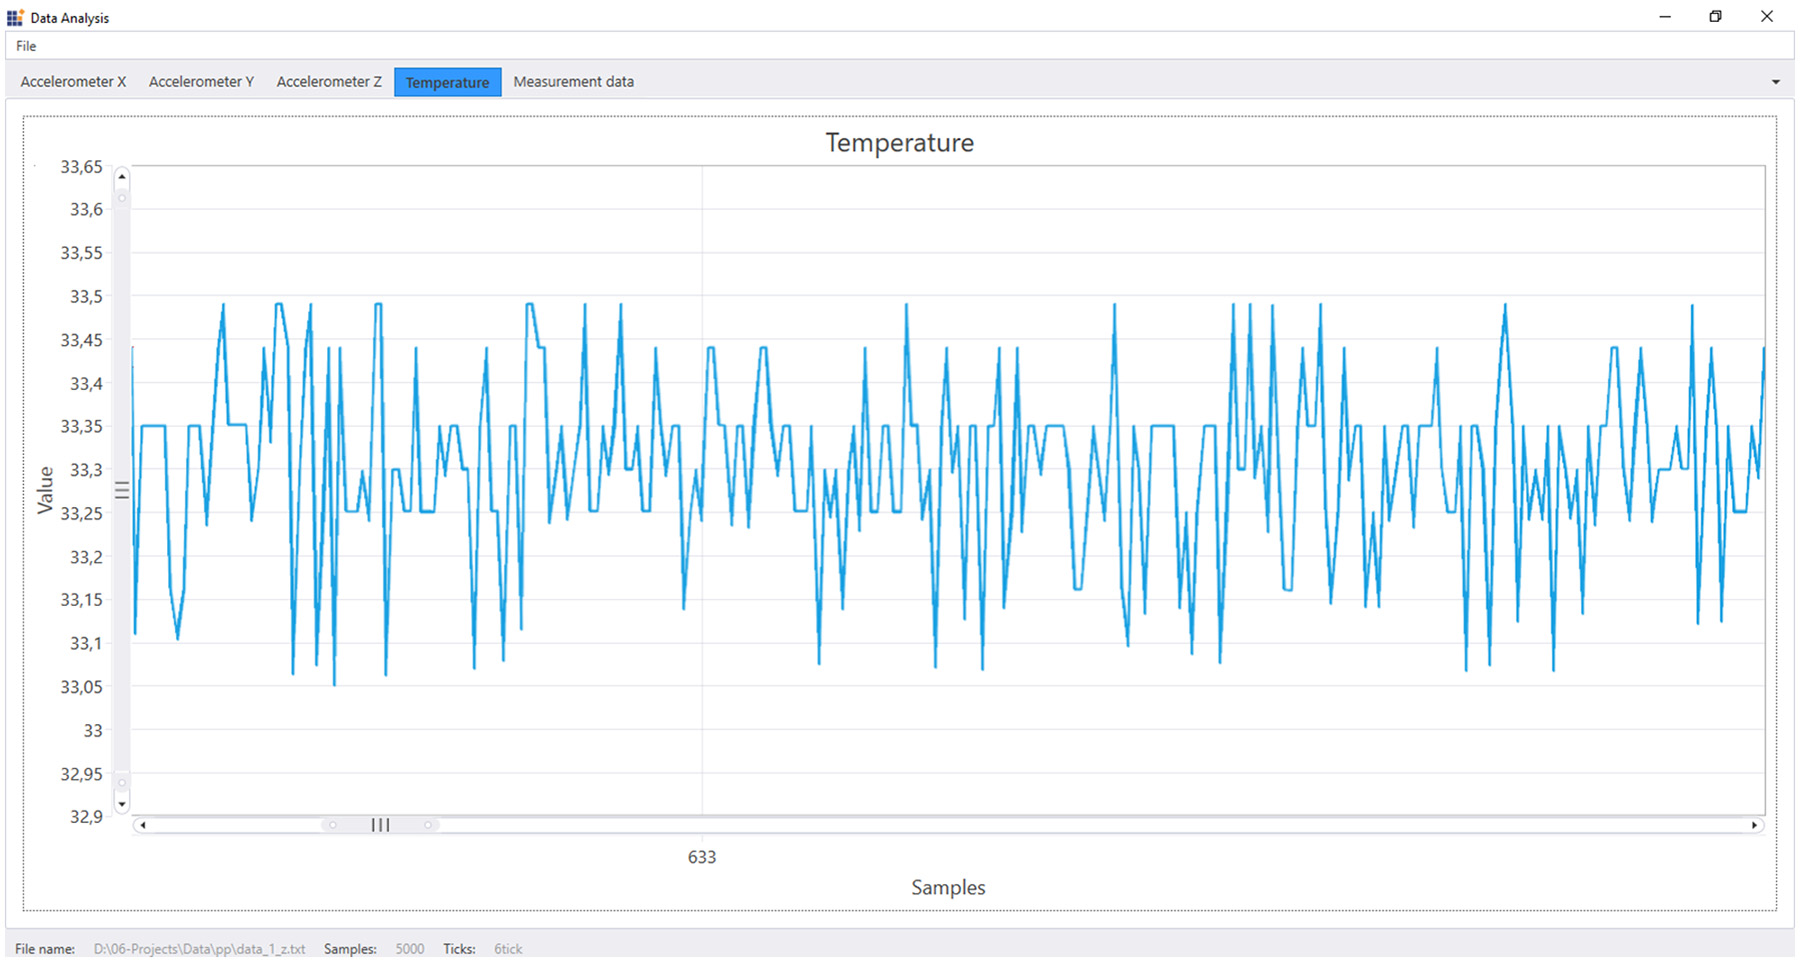Restore down the application window
This screenshot has width=1800, height=962.
[x=1715, y=17]
